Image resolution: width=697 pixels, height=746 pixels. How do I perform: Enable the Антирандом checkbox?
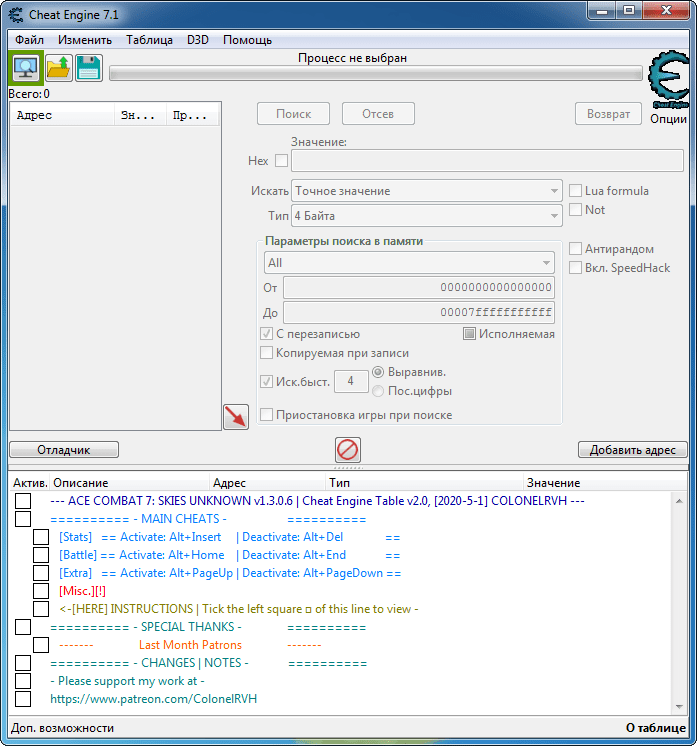576,249
